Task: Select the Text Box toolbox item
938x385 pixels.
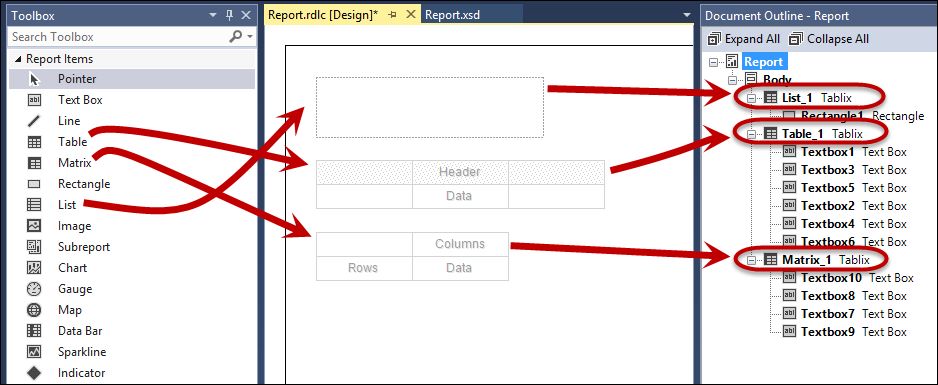Action: click(131, 100)
